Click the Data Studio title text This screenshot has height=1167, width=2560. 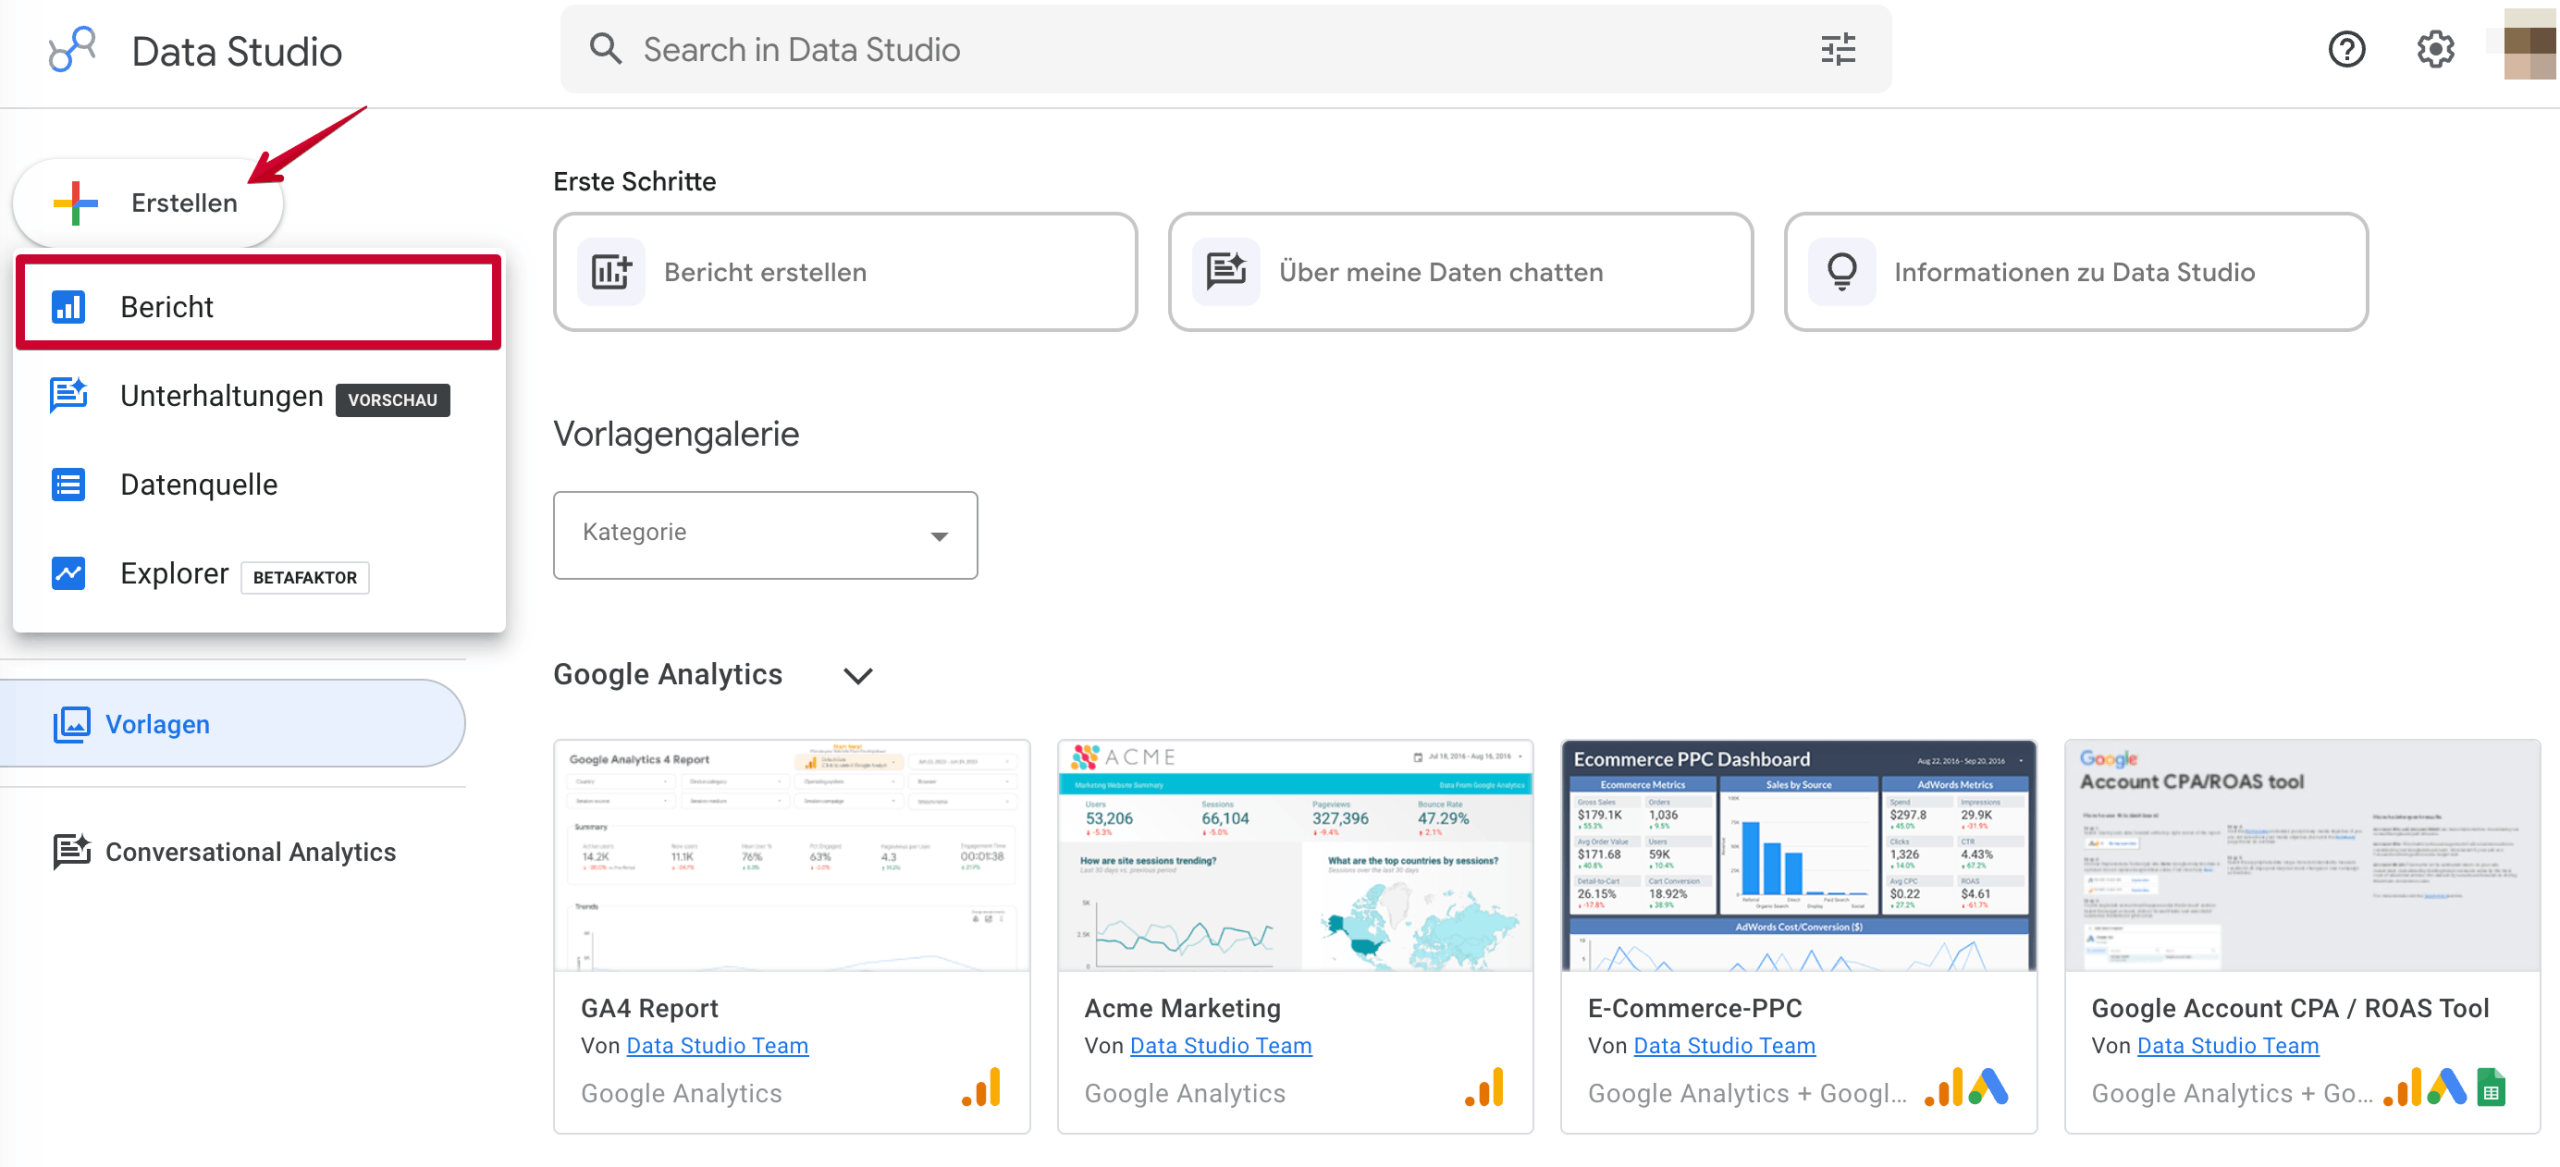236,51
